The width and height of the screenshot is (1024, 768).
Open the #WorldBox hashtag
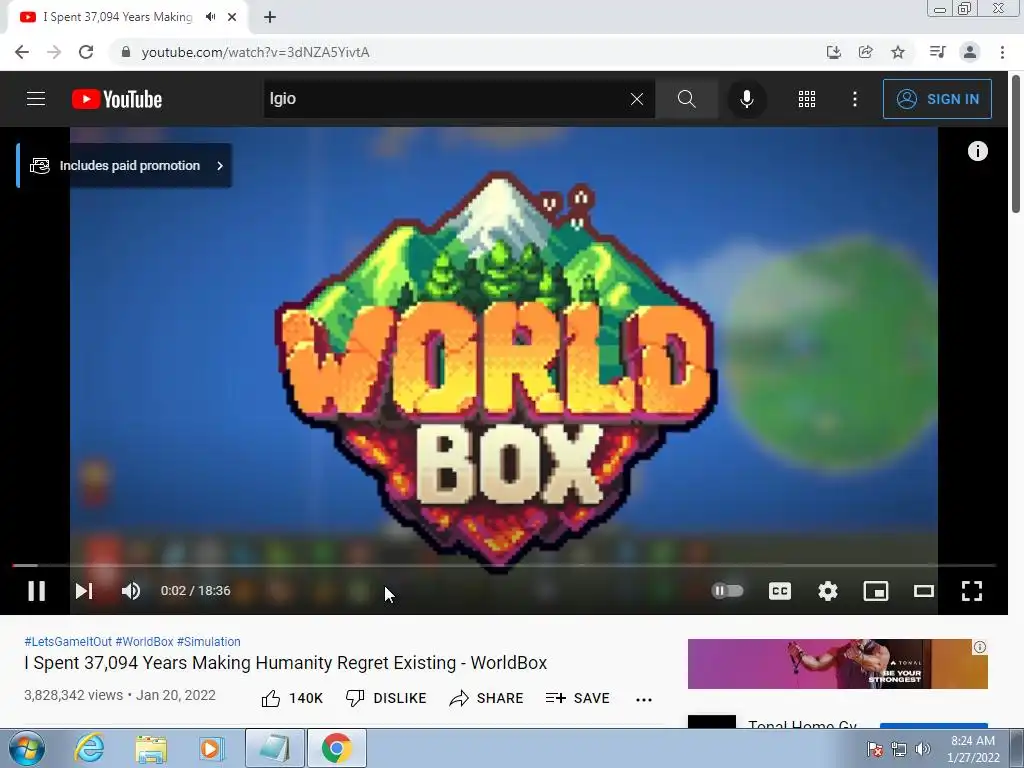coord(144,641)
